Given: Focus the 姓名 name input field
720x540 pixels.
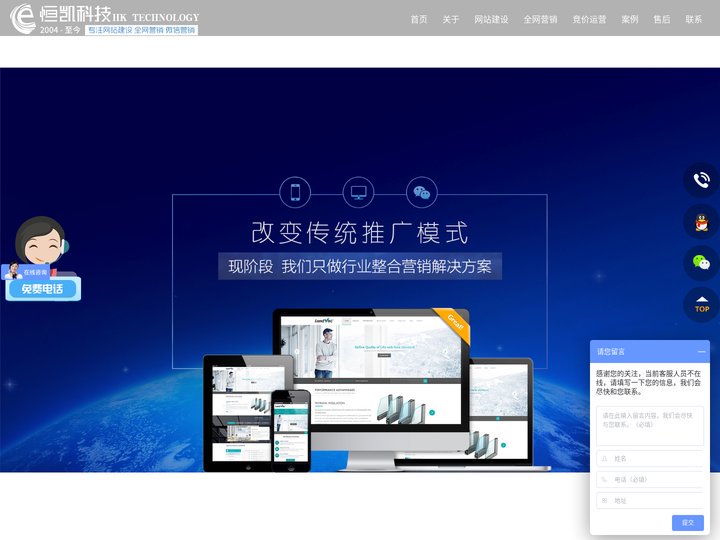Looking at the screenshot, I should [x=650, y=459].
